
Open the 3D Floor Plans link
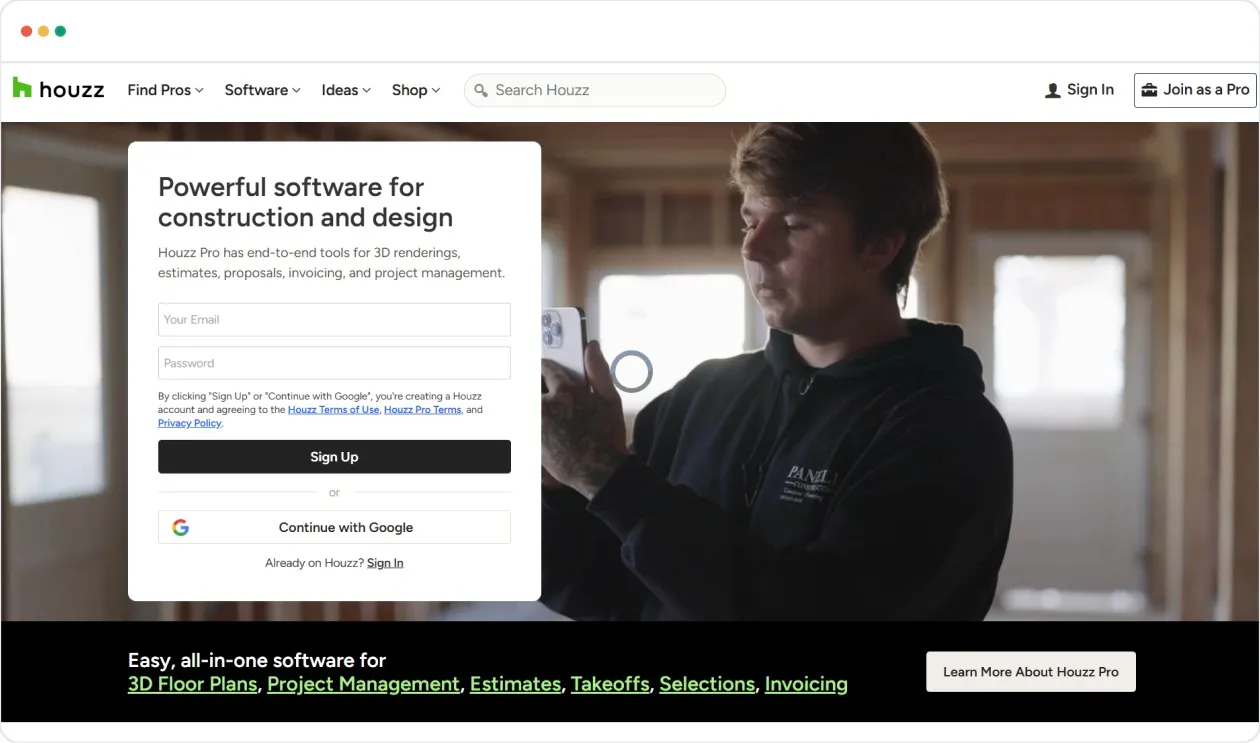coord(193,684)
